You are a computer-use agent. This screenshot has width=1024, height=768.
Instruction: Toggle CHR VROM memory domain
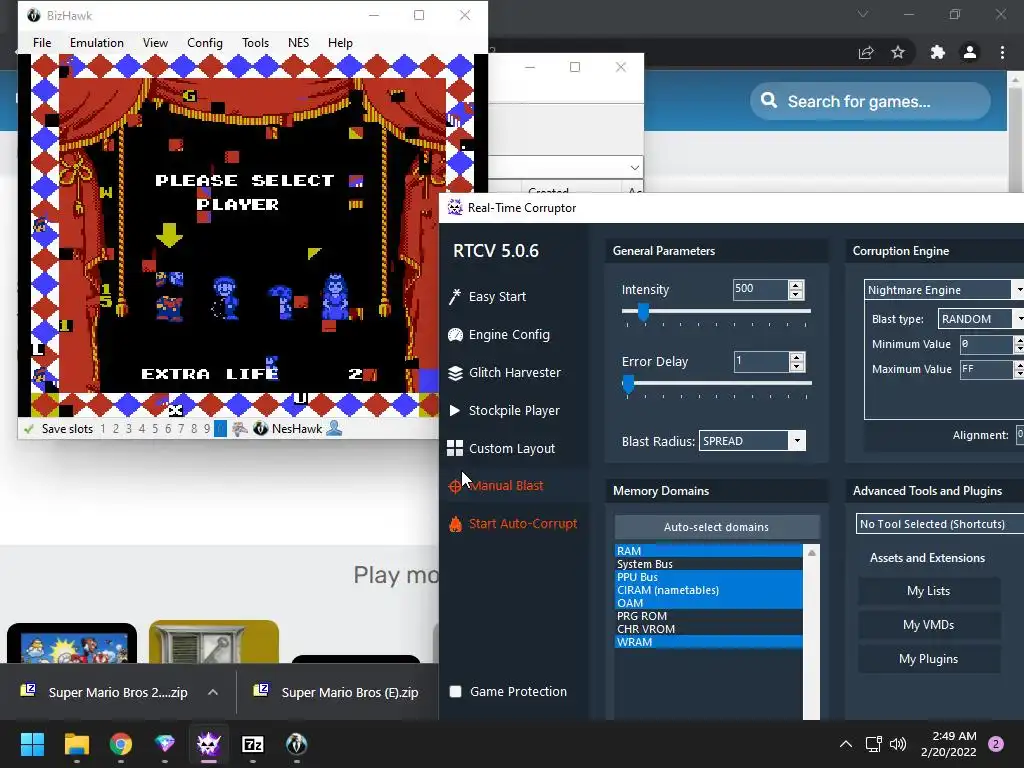coord(709,629)
